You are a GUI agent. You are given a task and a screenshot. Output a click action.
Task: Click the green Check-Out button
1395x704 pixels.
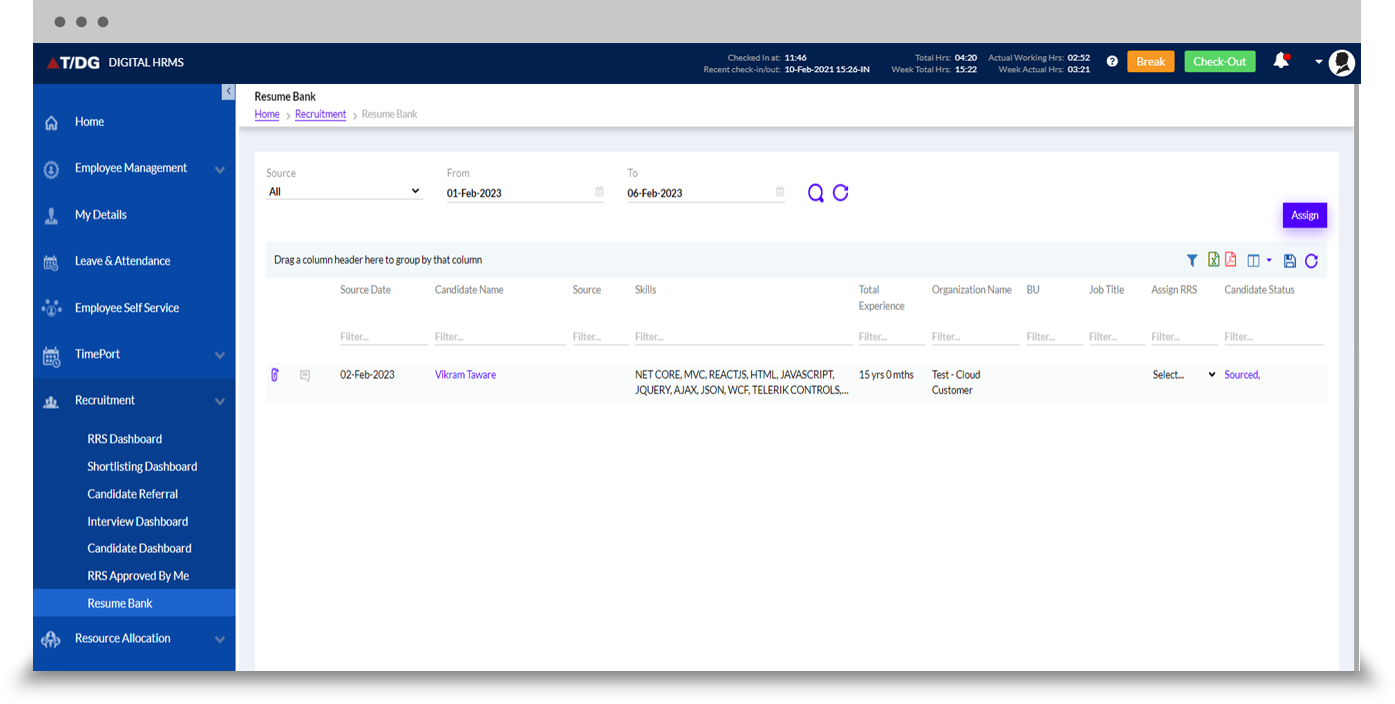tap(1220, 62)
